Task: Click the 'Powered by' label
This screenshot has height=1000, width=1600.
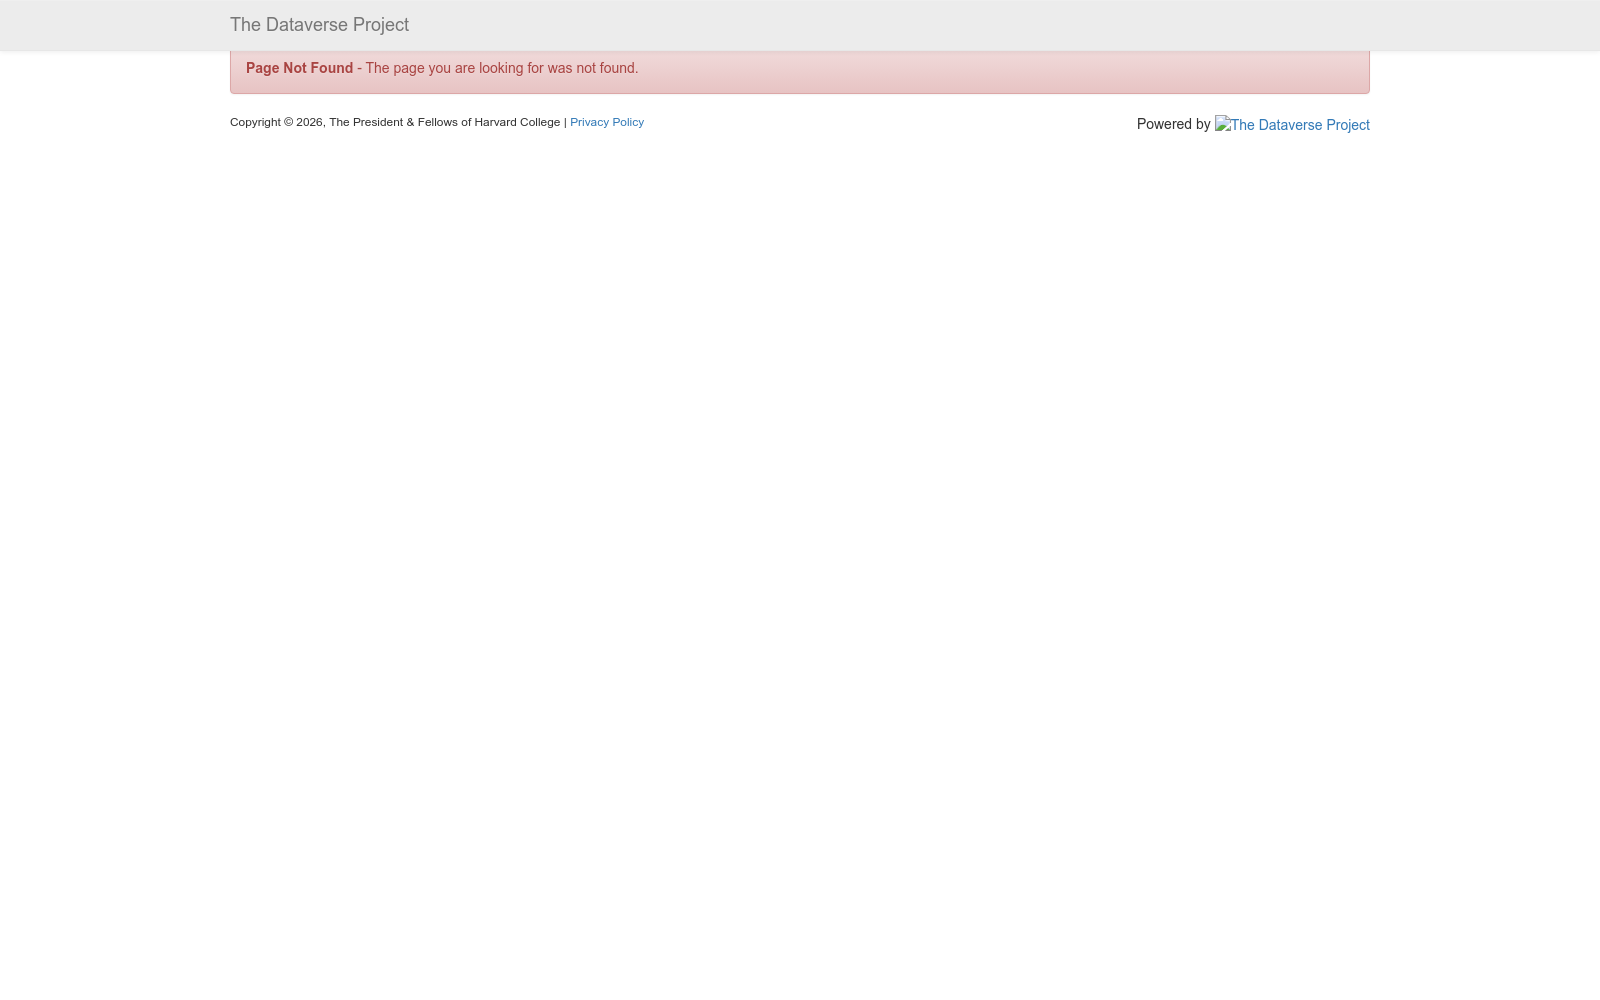Action: click(x=1173, y=124)
